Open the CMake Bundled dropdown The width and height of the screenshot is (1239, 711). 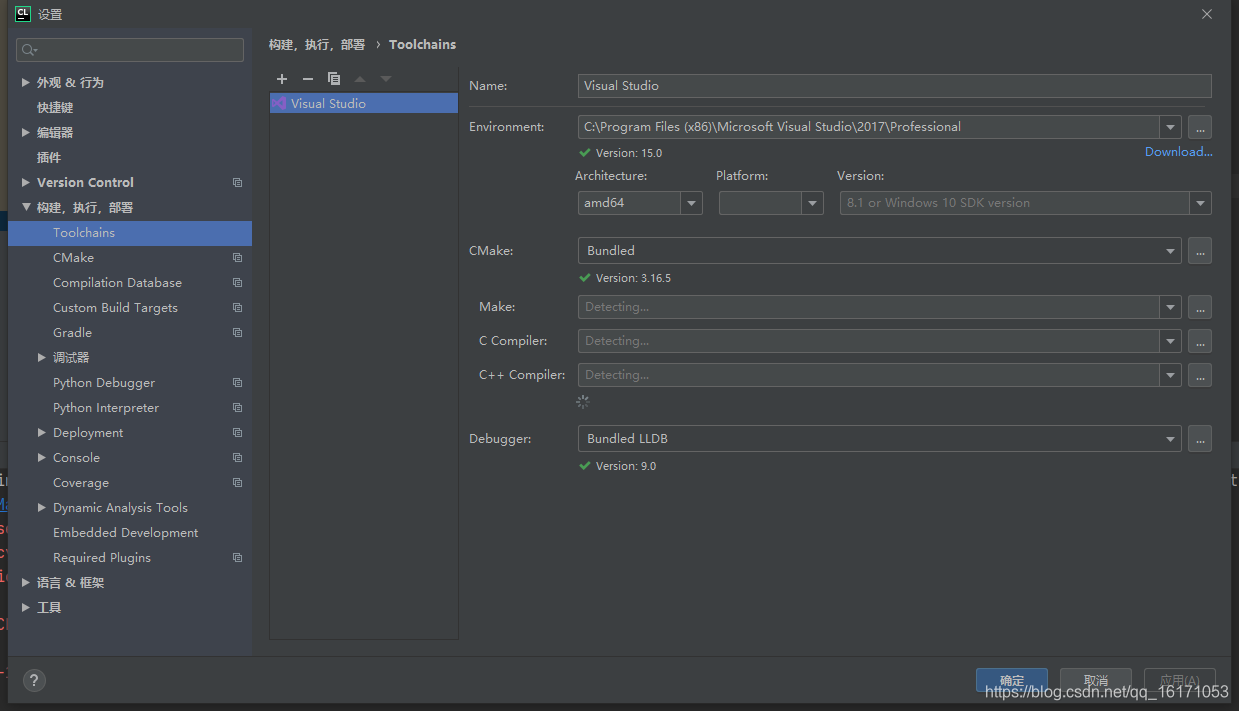[1170, 251]
